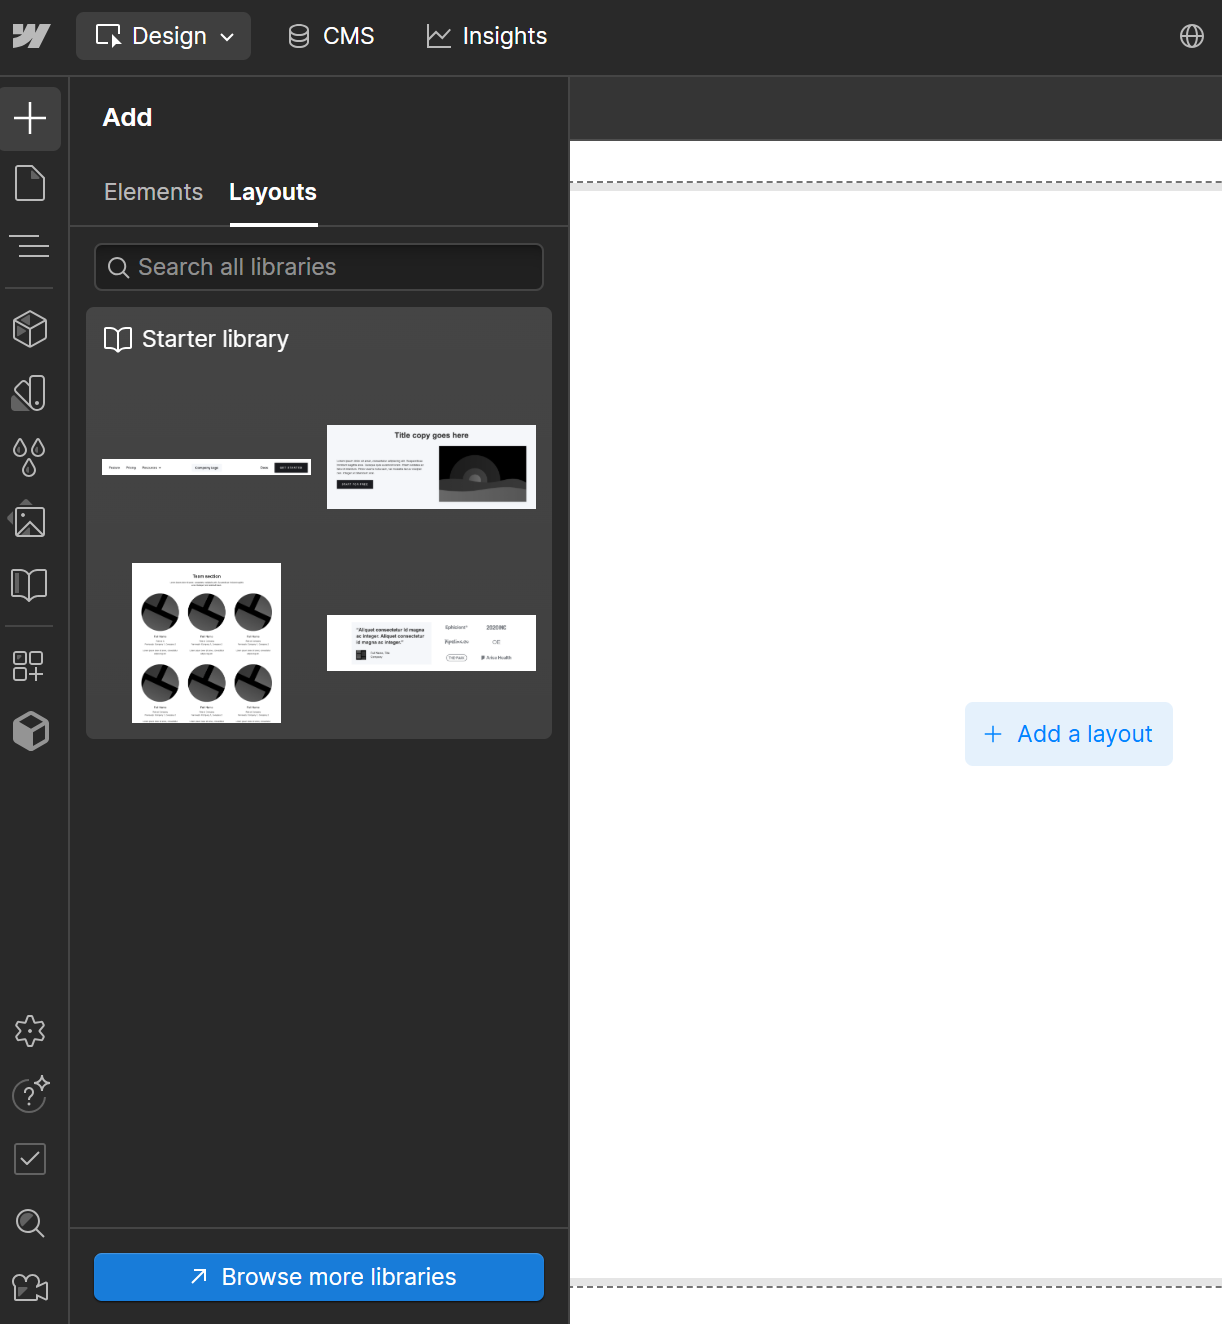The width and height of the screenshot is (1222, 1324).
Task: Open the Navigator panel icon
Action: [x=30, y=246]
